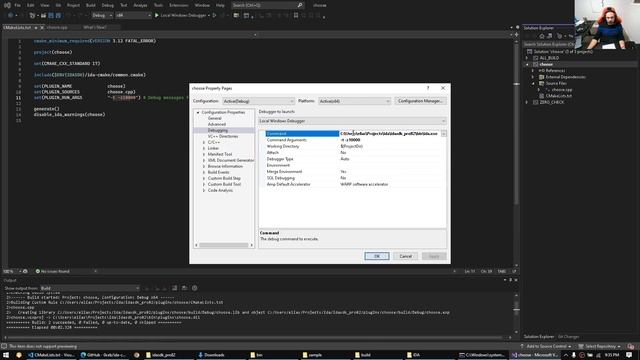The height and width of the screenshot is (360, 640).
Task: Close the CMakeLists.txt editor tab
Action: click(x=42, y=27)
